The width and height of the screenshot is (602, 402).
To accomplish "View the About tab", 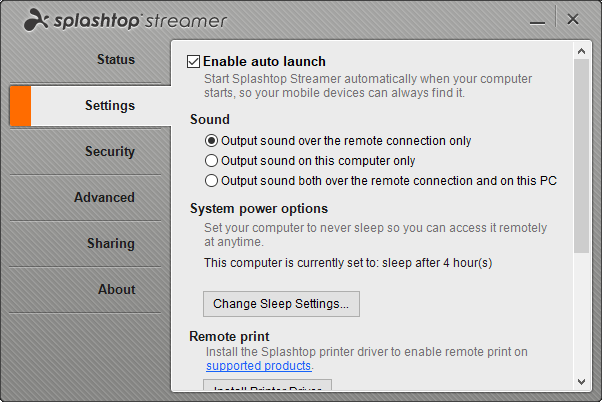I will (x=116, y=289).
